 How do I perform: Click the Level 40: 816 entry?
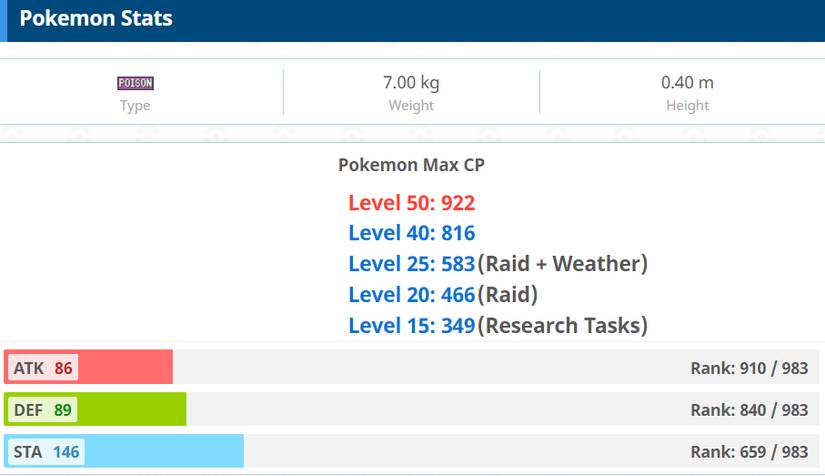(x=411, y=233)
